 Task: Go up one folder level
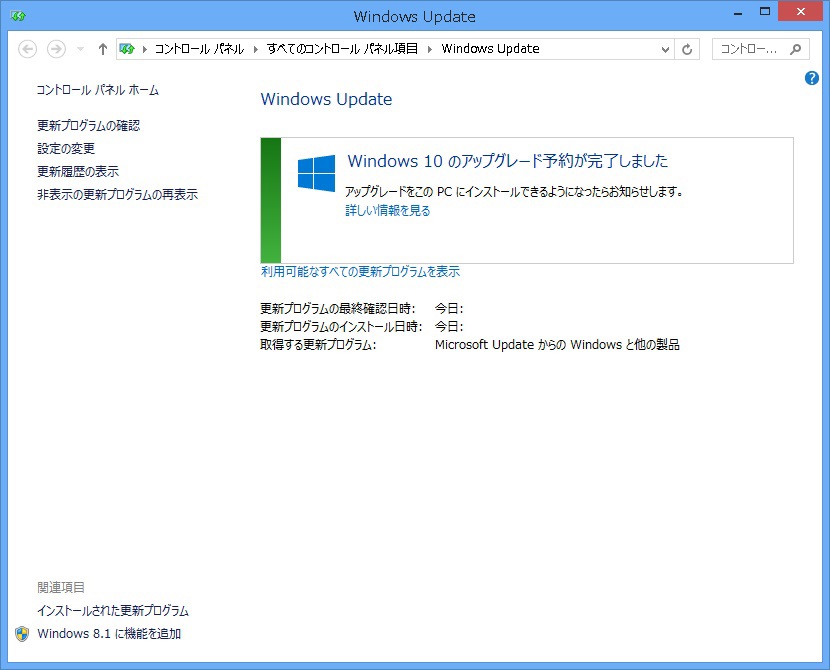(x=103, y=49)
